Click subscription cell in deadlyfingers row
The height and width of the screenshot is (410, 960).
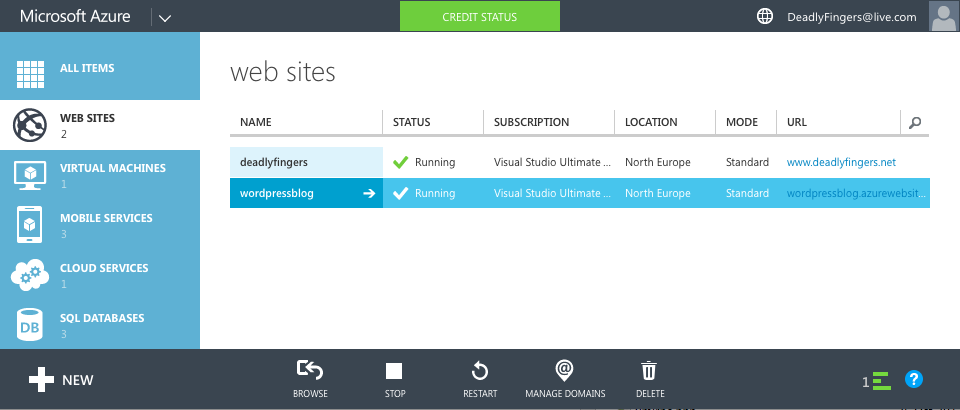pyautogui.click(x=552, y=162)
